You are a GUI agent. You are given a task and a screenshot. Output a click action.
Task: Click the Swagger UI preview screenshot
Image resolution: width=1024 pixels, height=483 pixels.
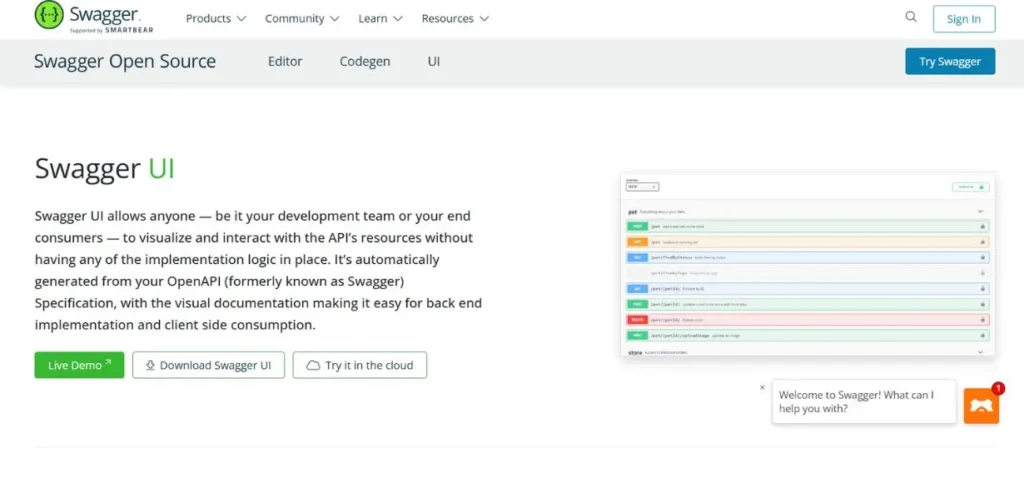[x=807, y=264]
